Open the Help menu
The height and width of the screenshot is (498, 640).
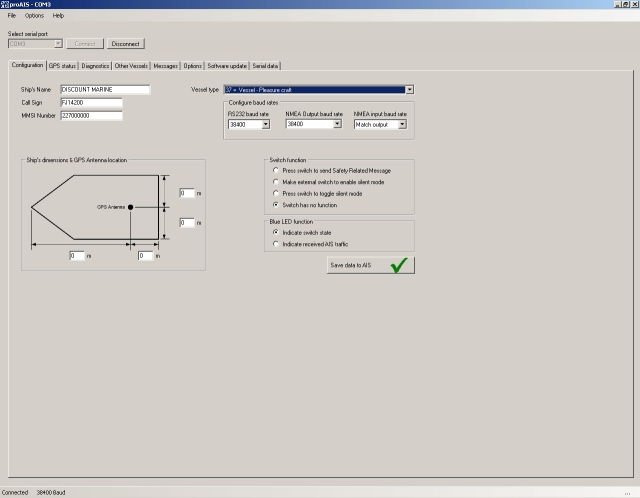click(x=58, y=16)
